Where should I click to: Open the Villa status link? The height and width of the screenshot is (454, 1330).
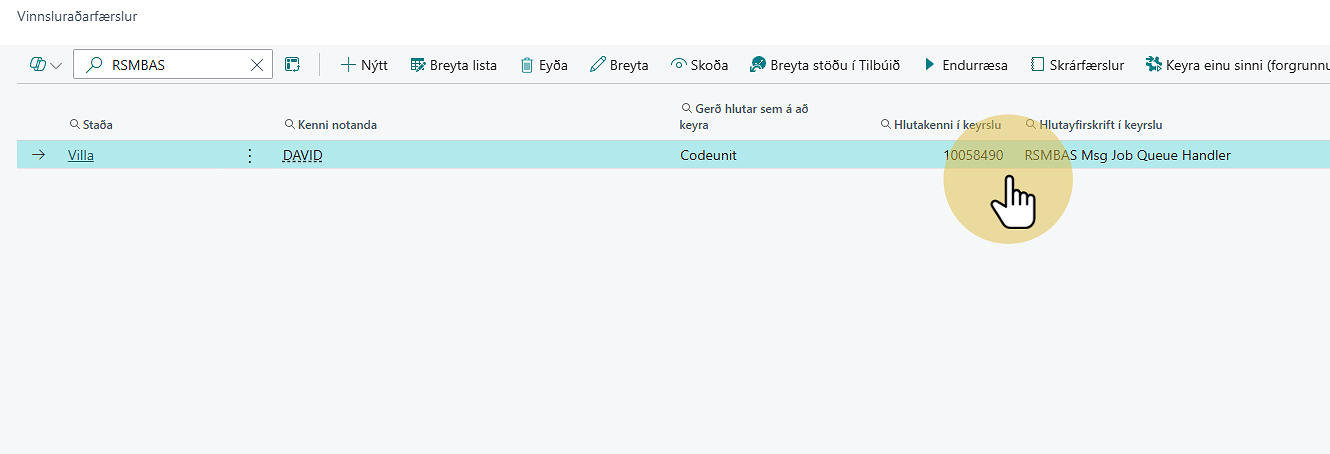81,155
